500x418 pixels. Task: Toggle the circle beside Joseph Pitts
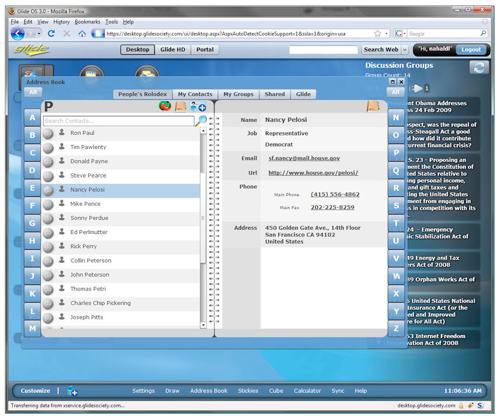(x=48, y=318)
